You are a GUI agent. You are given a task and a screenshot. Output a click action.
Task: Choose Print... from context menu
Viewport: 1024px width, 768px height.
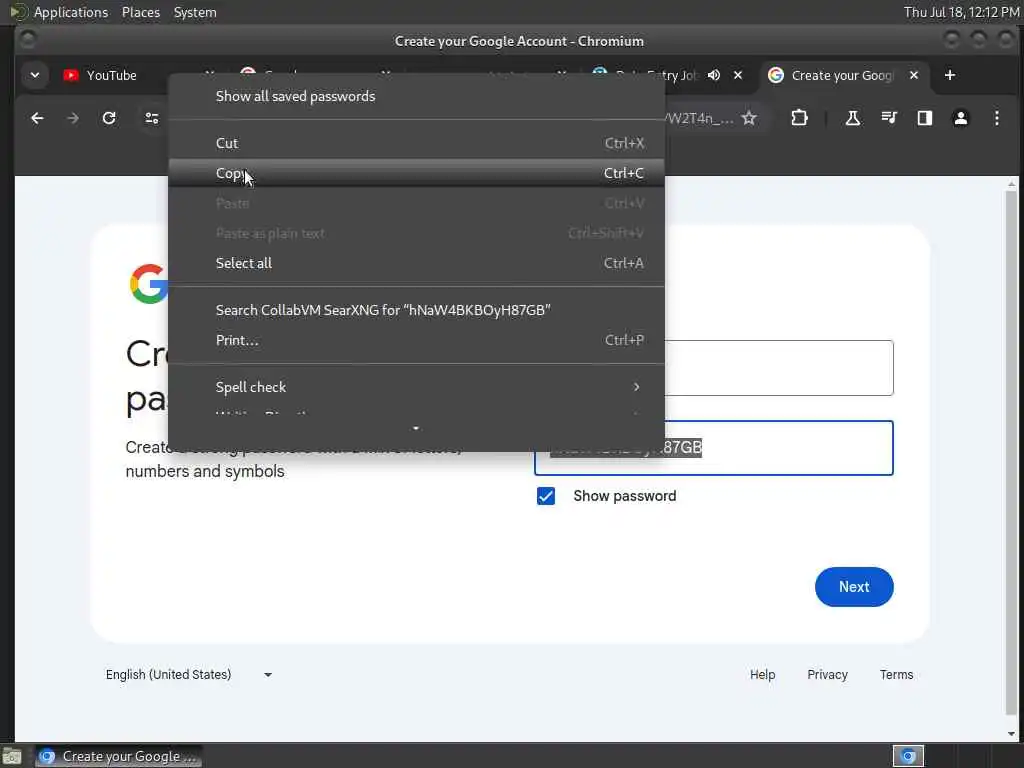(416, 340)
